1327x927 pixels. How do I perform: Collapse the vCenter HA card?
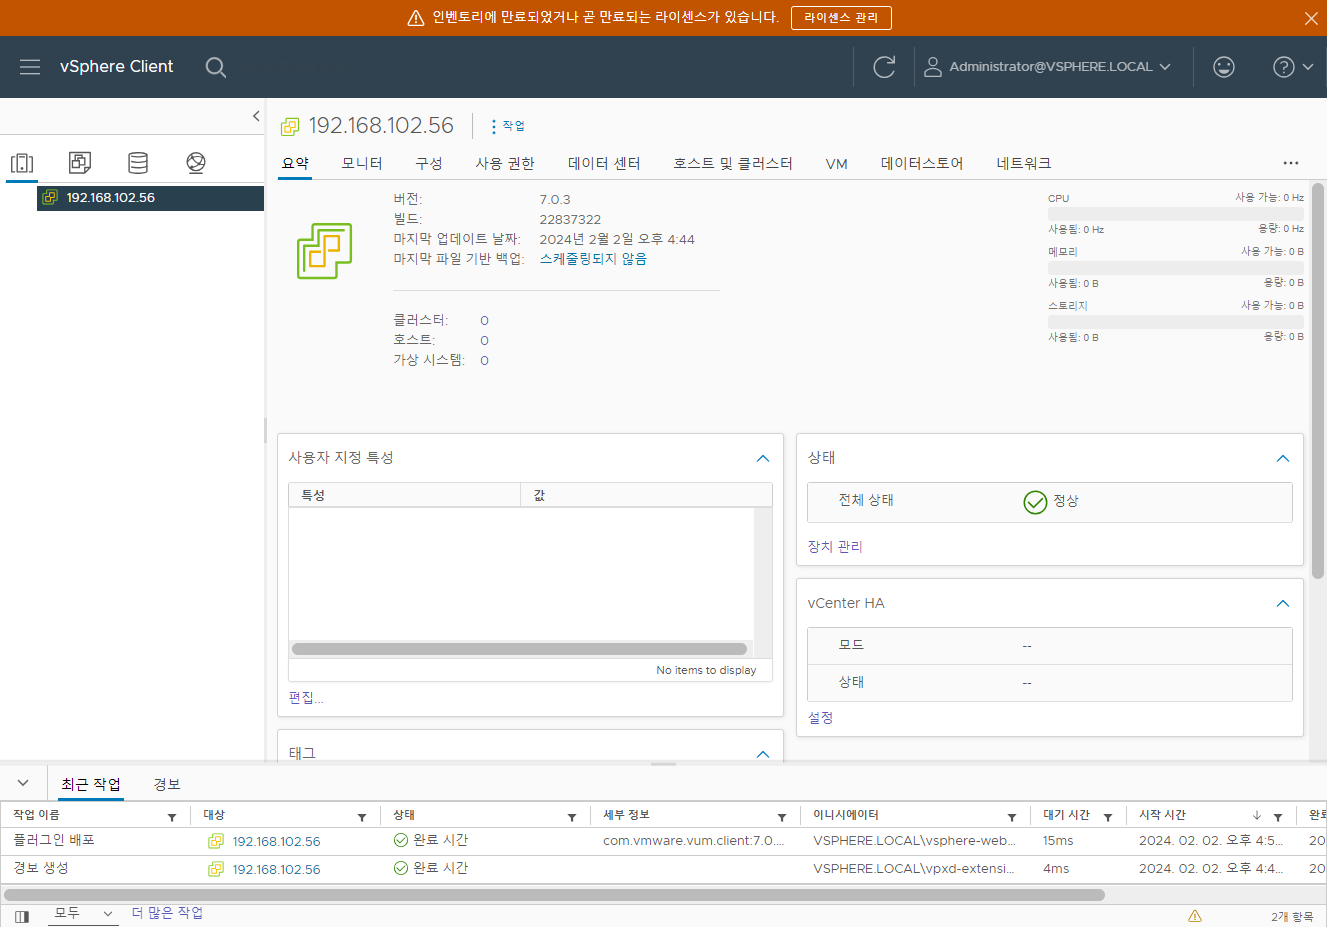coord(1283,603)
